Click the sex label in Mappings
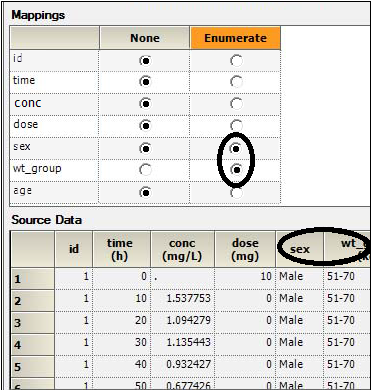 [x=22, y=146]
